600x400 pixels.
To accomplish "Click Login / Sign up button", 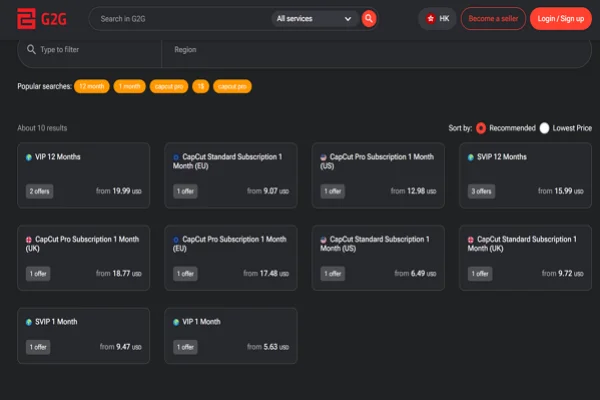I will [561, 18].
